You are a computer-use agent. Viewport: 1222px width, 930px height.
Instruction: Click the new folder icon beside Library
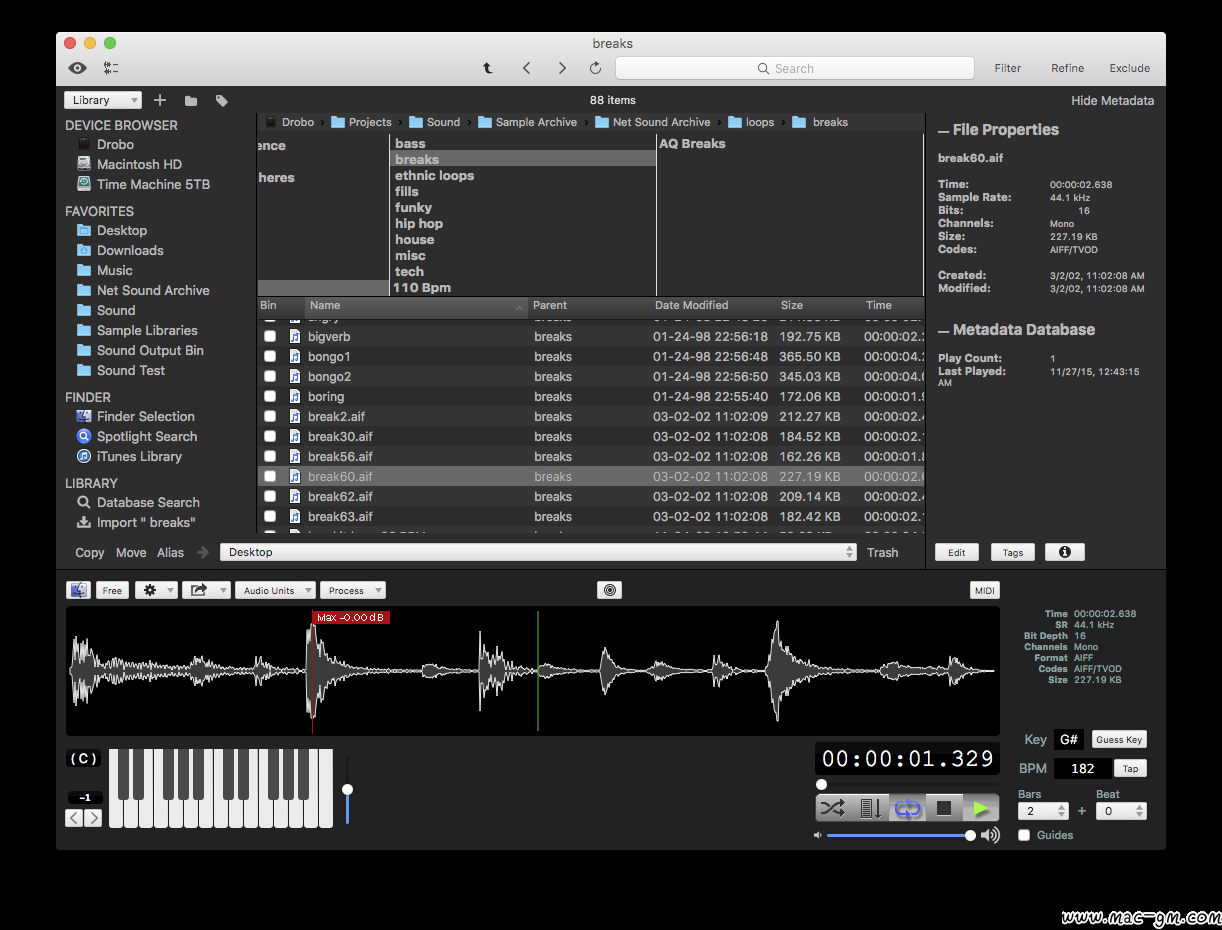[x=191, y=100]
